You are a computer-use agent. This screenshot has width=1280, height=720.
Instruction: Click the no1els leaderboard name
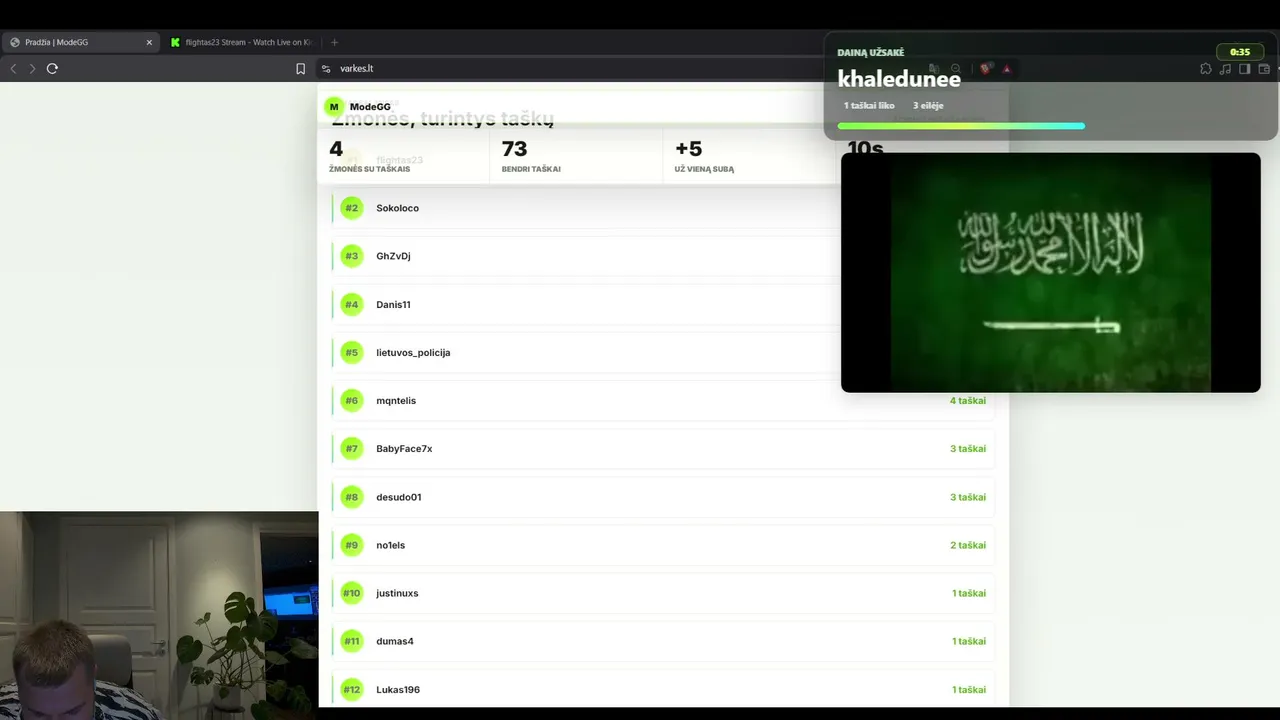coord(390,545)
